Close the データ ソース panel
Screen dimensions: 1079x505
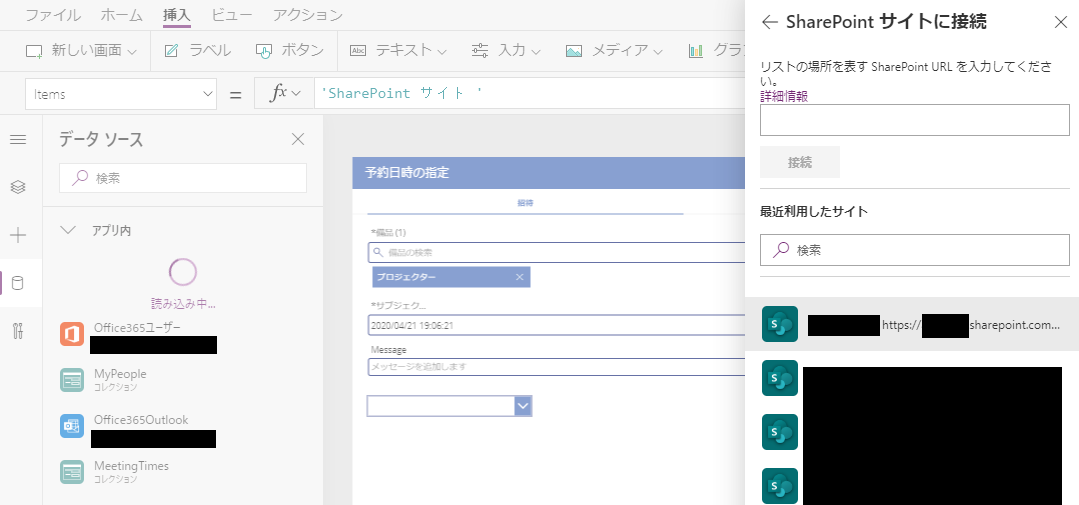[298, 140]
